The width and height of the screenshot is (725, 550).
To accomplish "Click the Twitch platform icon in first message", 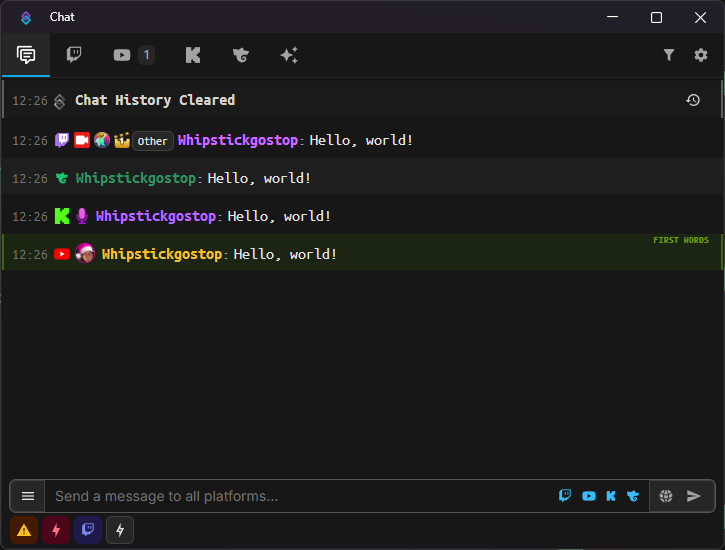I will click(x=62, y=140).
